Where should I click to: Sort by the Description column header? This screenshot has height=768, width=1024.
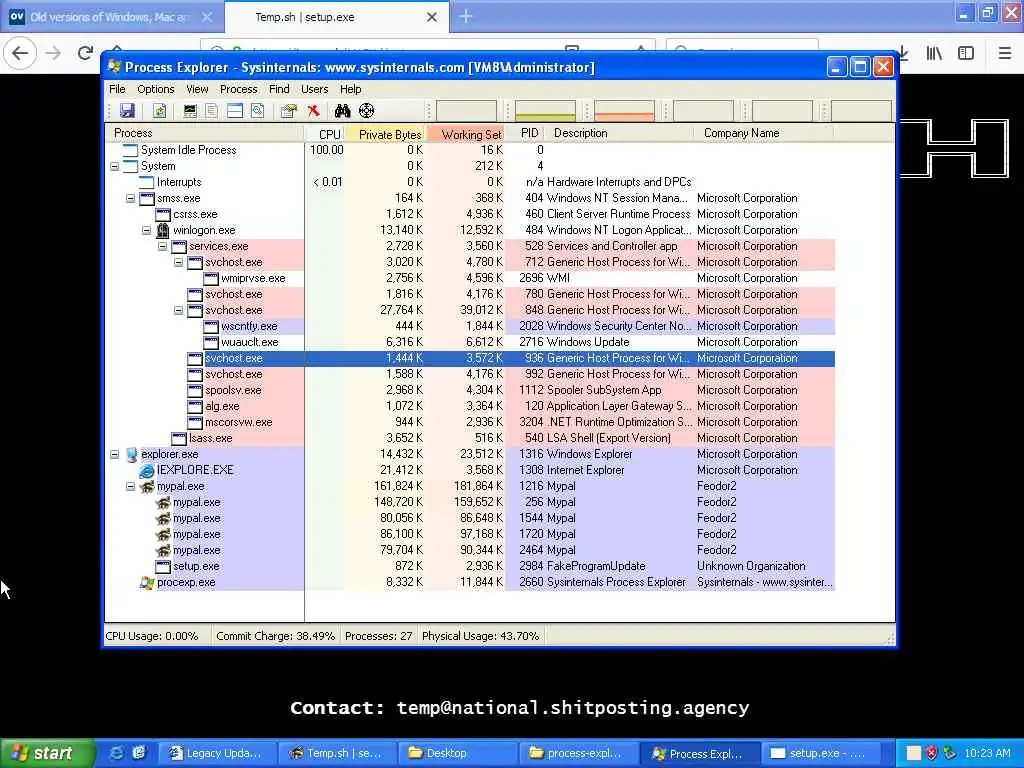(620, 133)
